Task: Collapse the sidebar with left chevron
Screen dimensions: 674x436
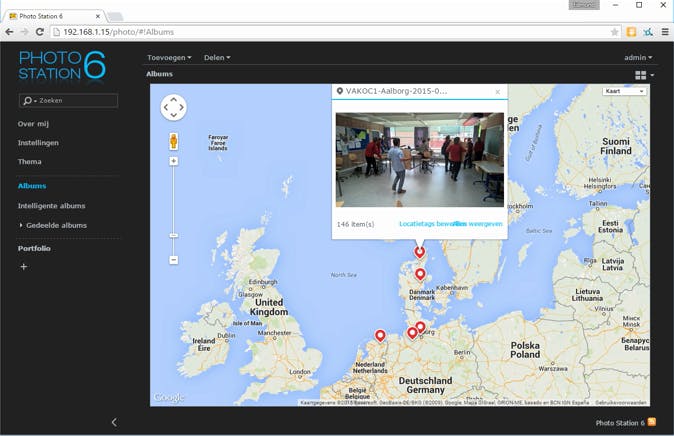Action: (114, 422)
